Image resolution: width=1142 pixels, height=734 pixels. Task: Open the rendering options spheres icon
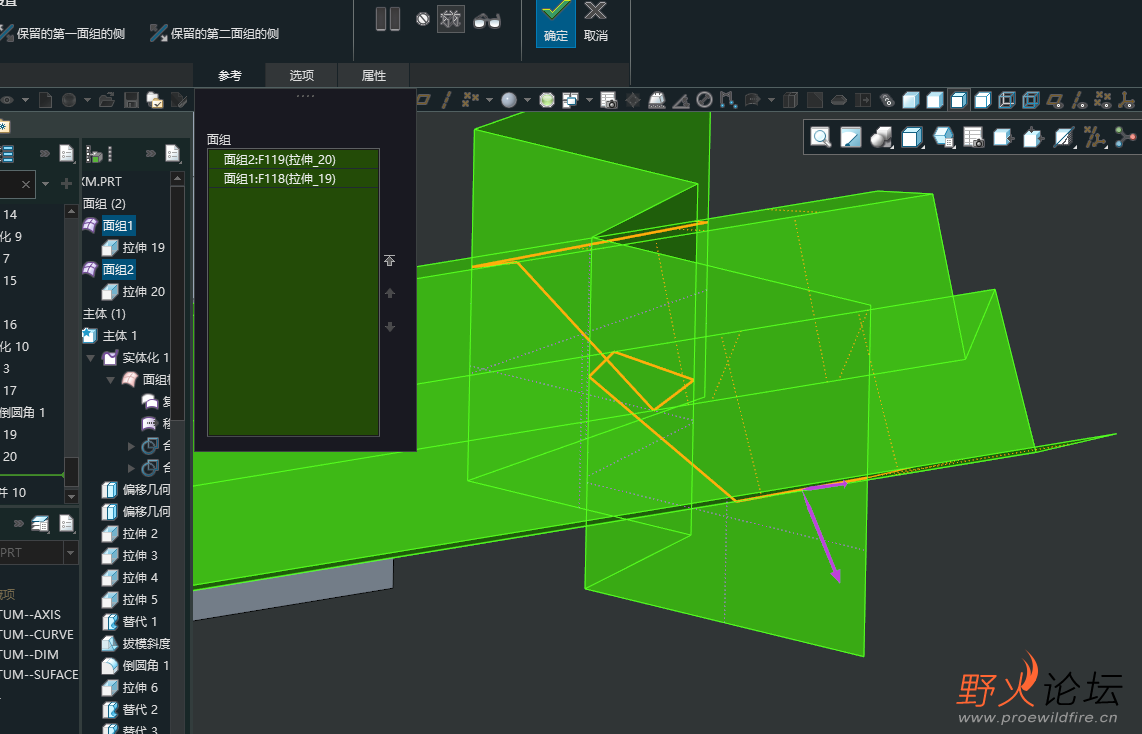pos(881,137)
